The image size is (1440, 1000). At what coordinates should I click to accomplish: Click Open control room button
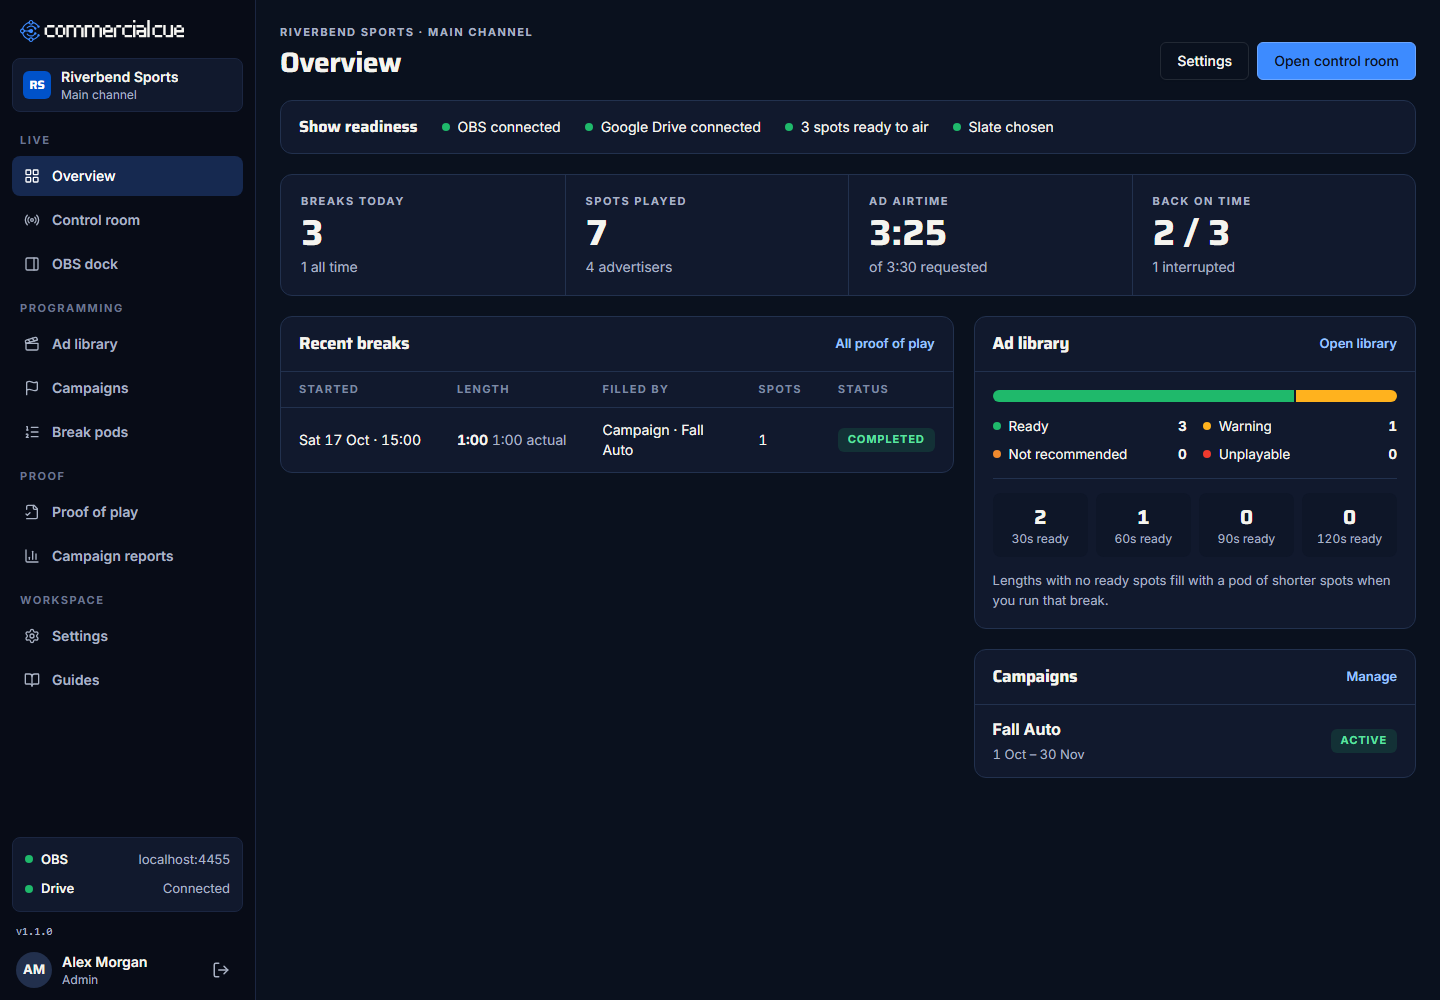(1336, 61)
